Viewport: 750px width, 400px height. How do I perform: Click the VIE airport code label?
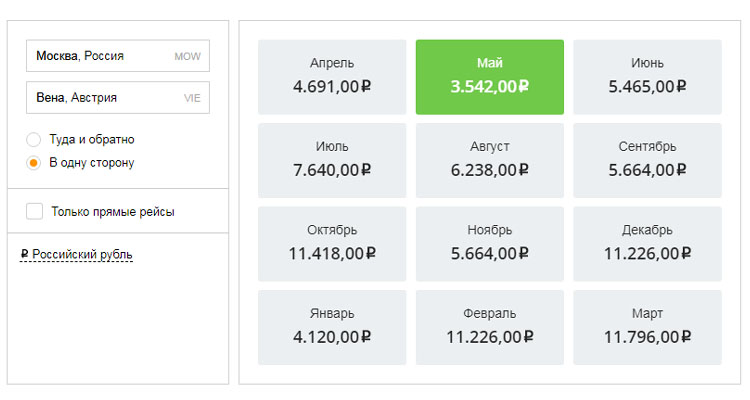[192, 99]
